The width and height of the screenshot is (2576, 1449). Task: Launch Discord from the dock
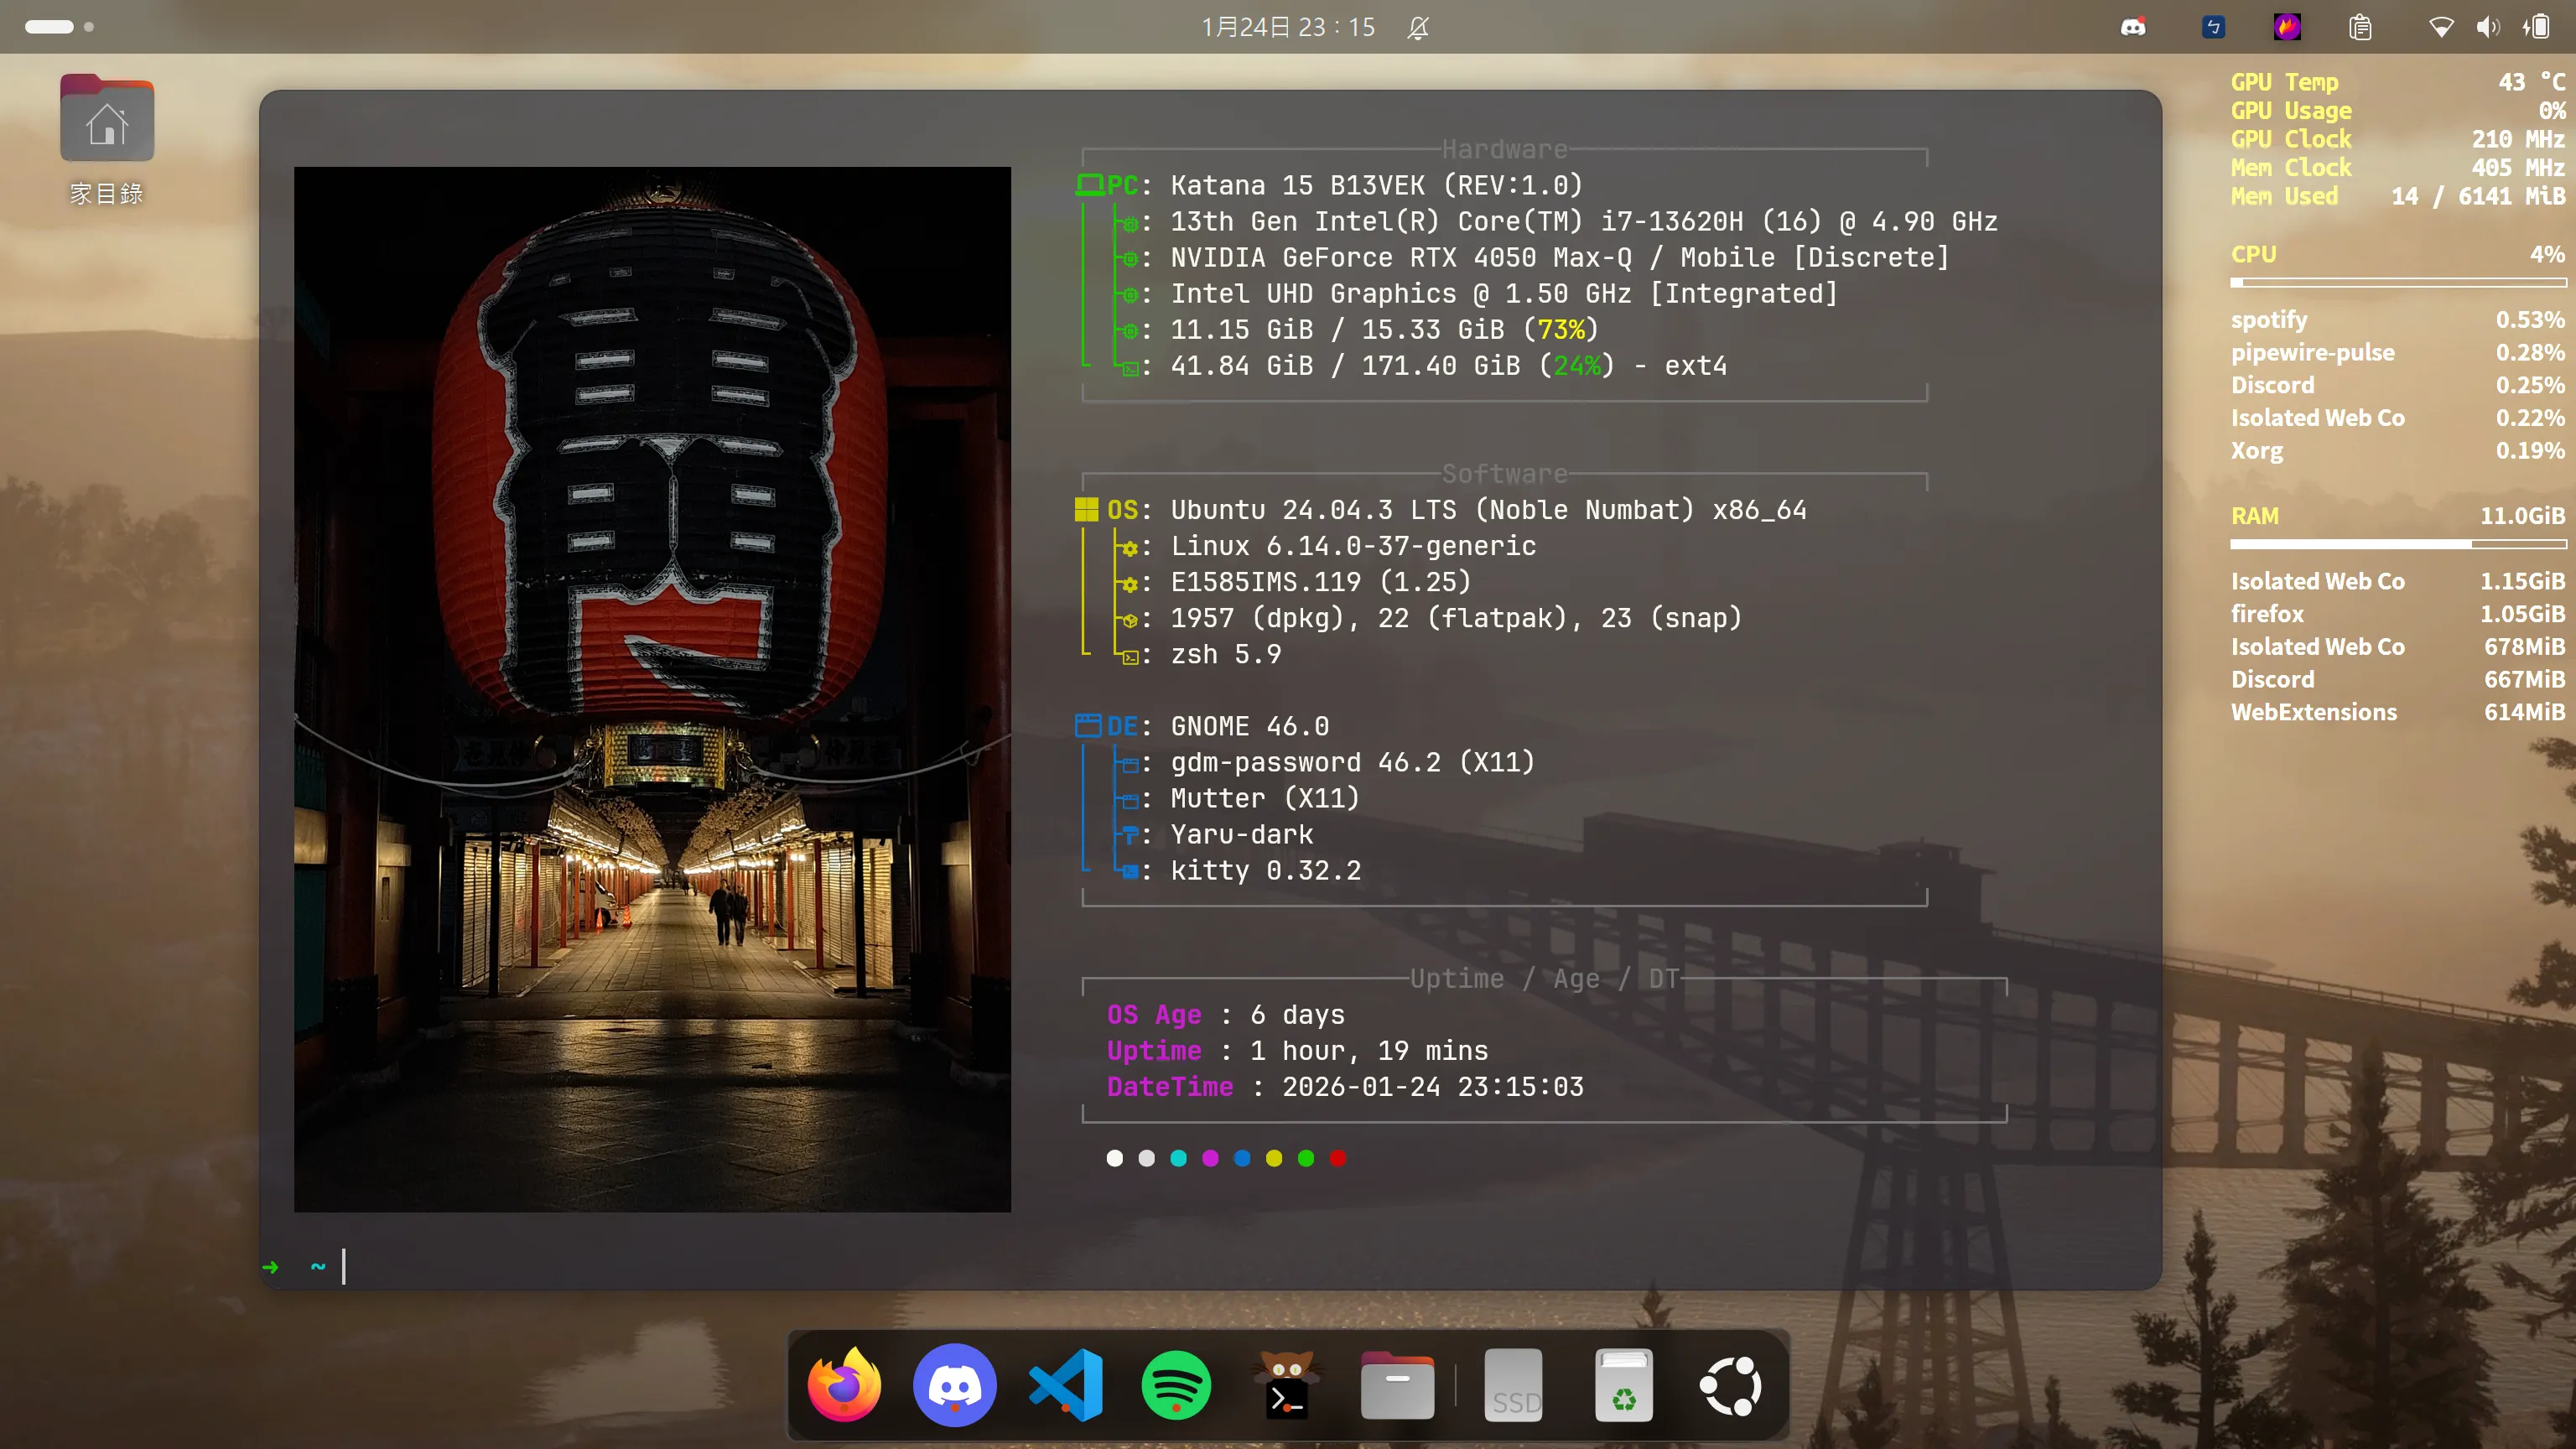pos(954,1386)
